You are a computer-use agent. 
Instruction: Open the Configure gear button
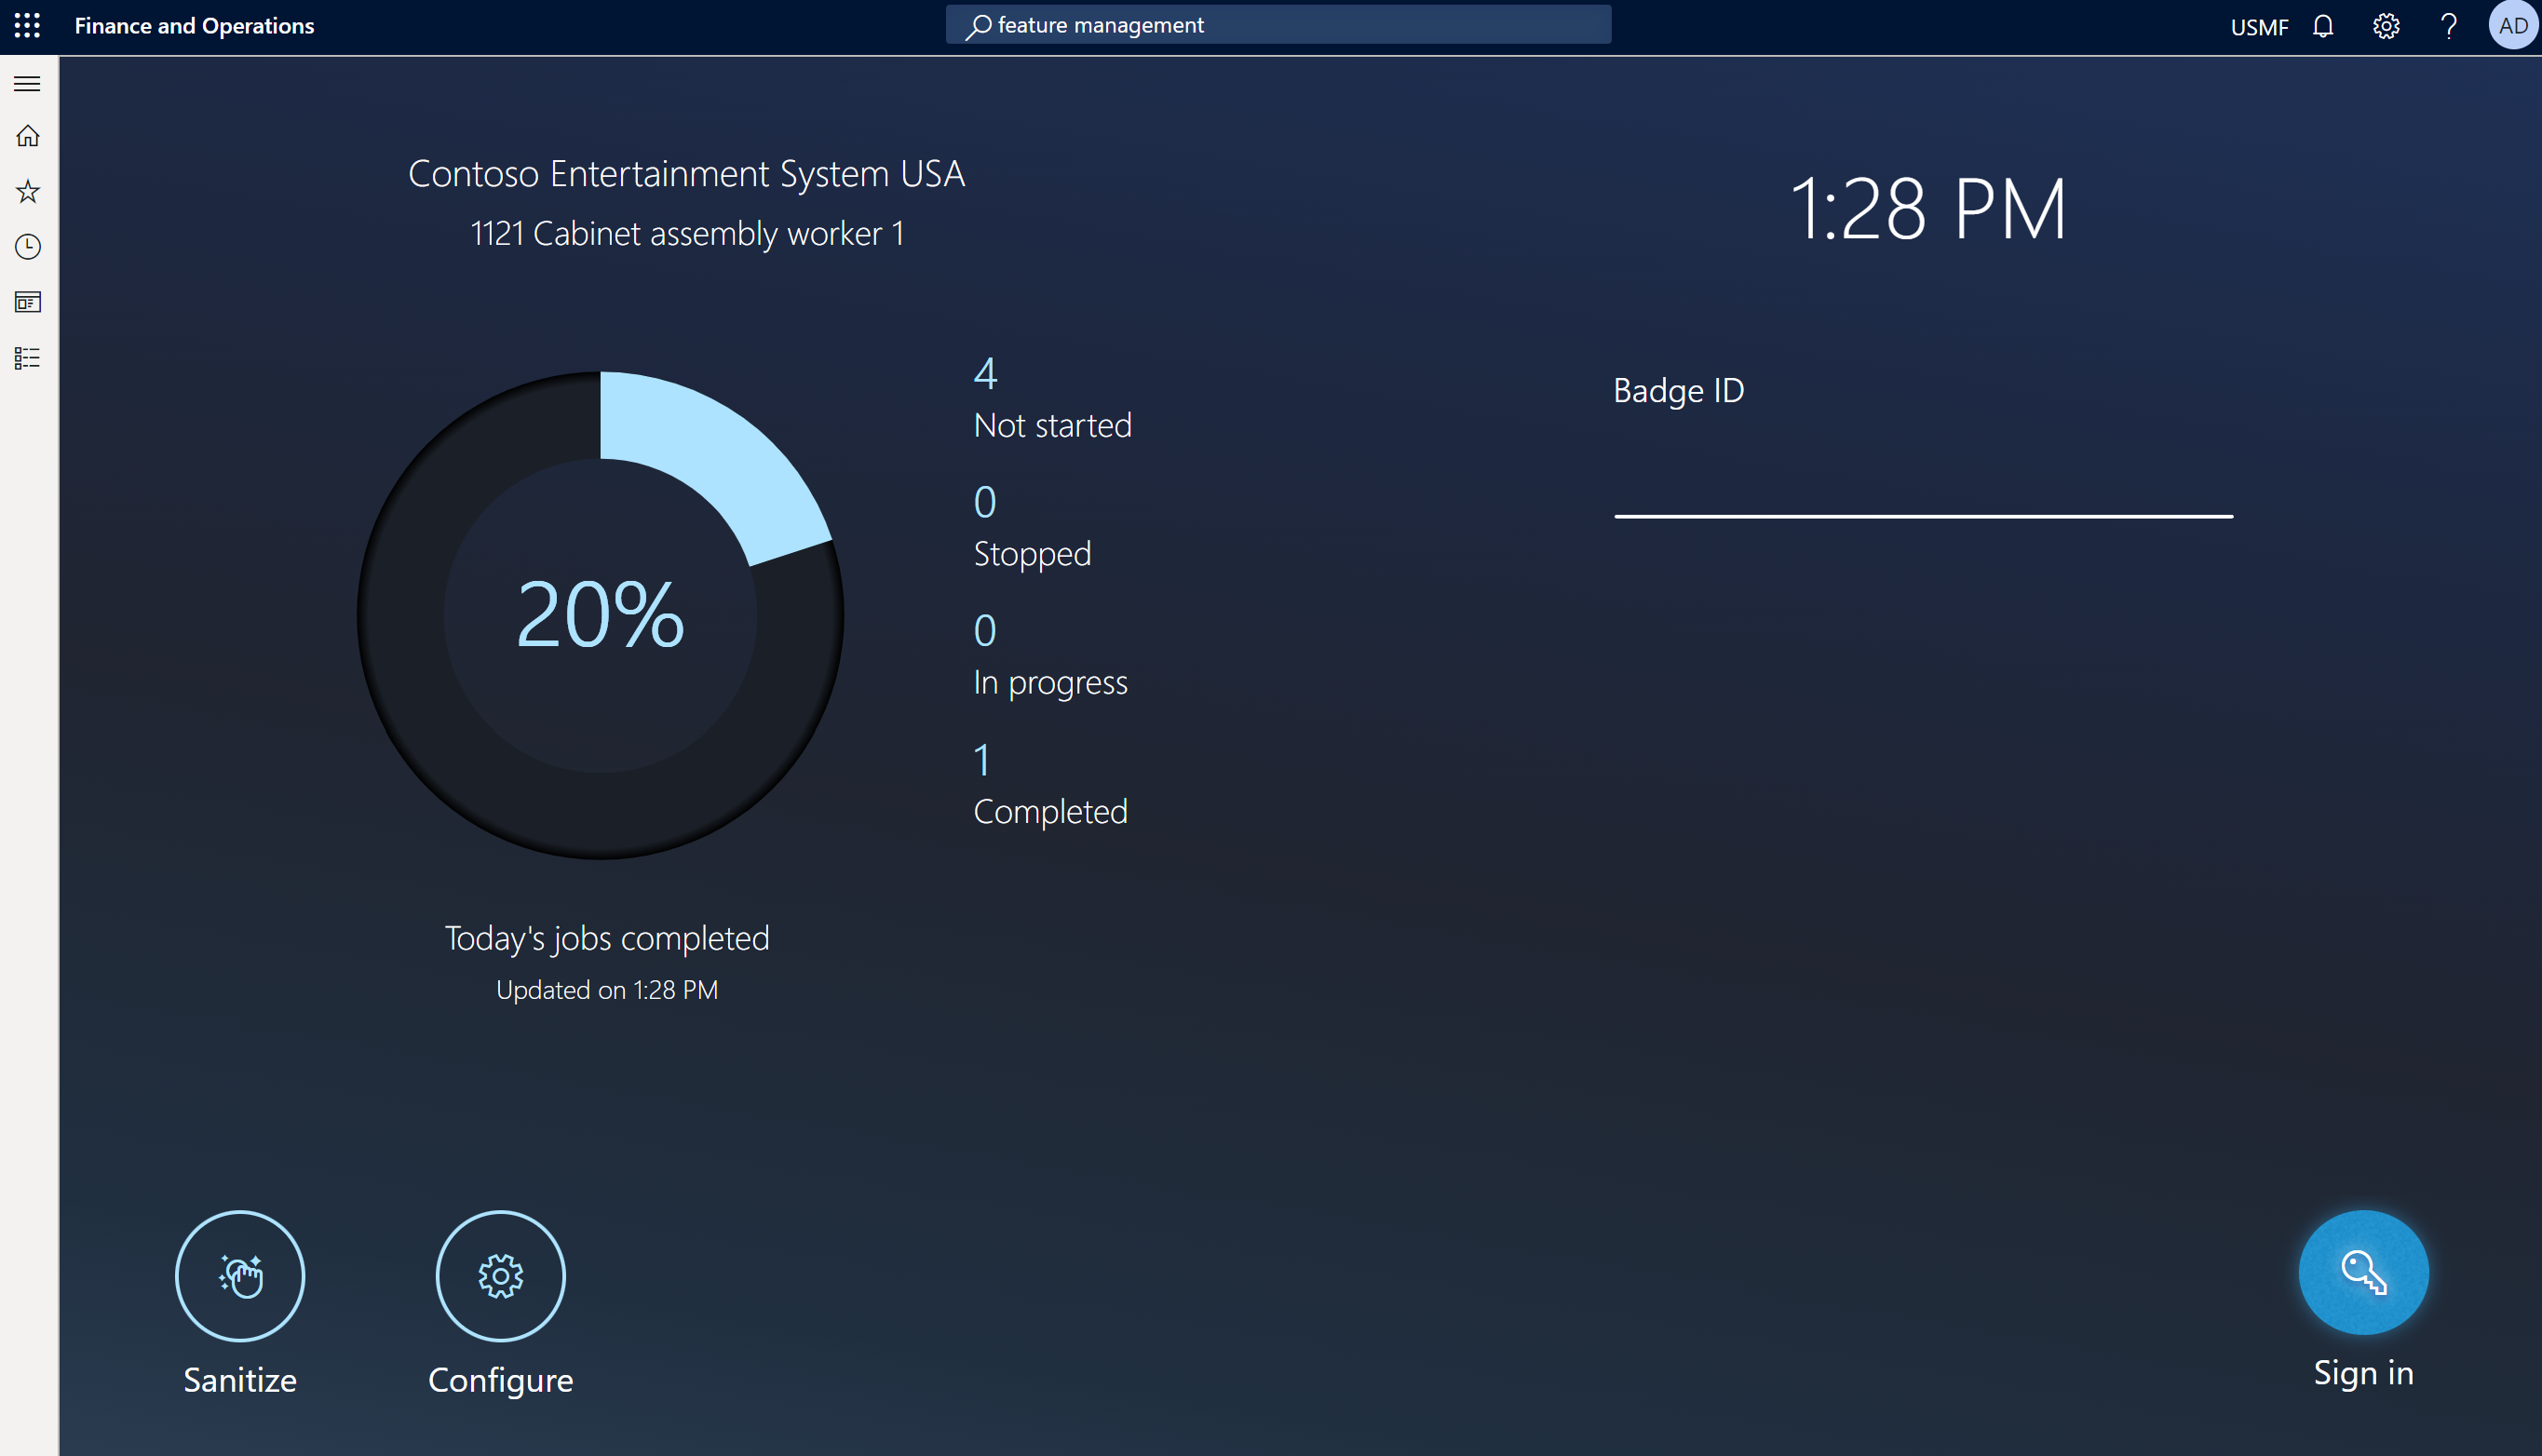[x=500, y=1276]
